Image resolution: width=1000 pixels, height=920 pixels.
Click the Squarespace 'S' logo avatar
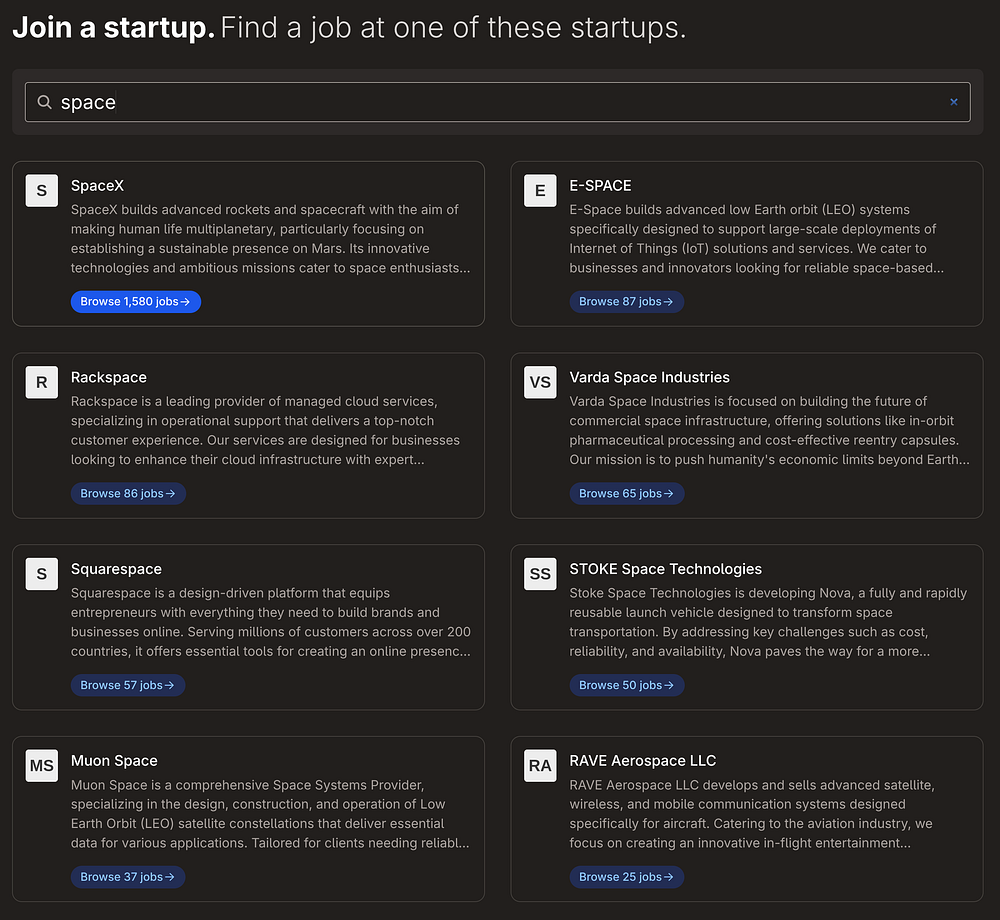click(x=41, y=575)
